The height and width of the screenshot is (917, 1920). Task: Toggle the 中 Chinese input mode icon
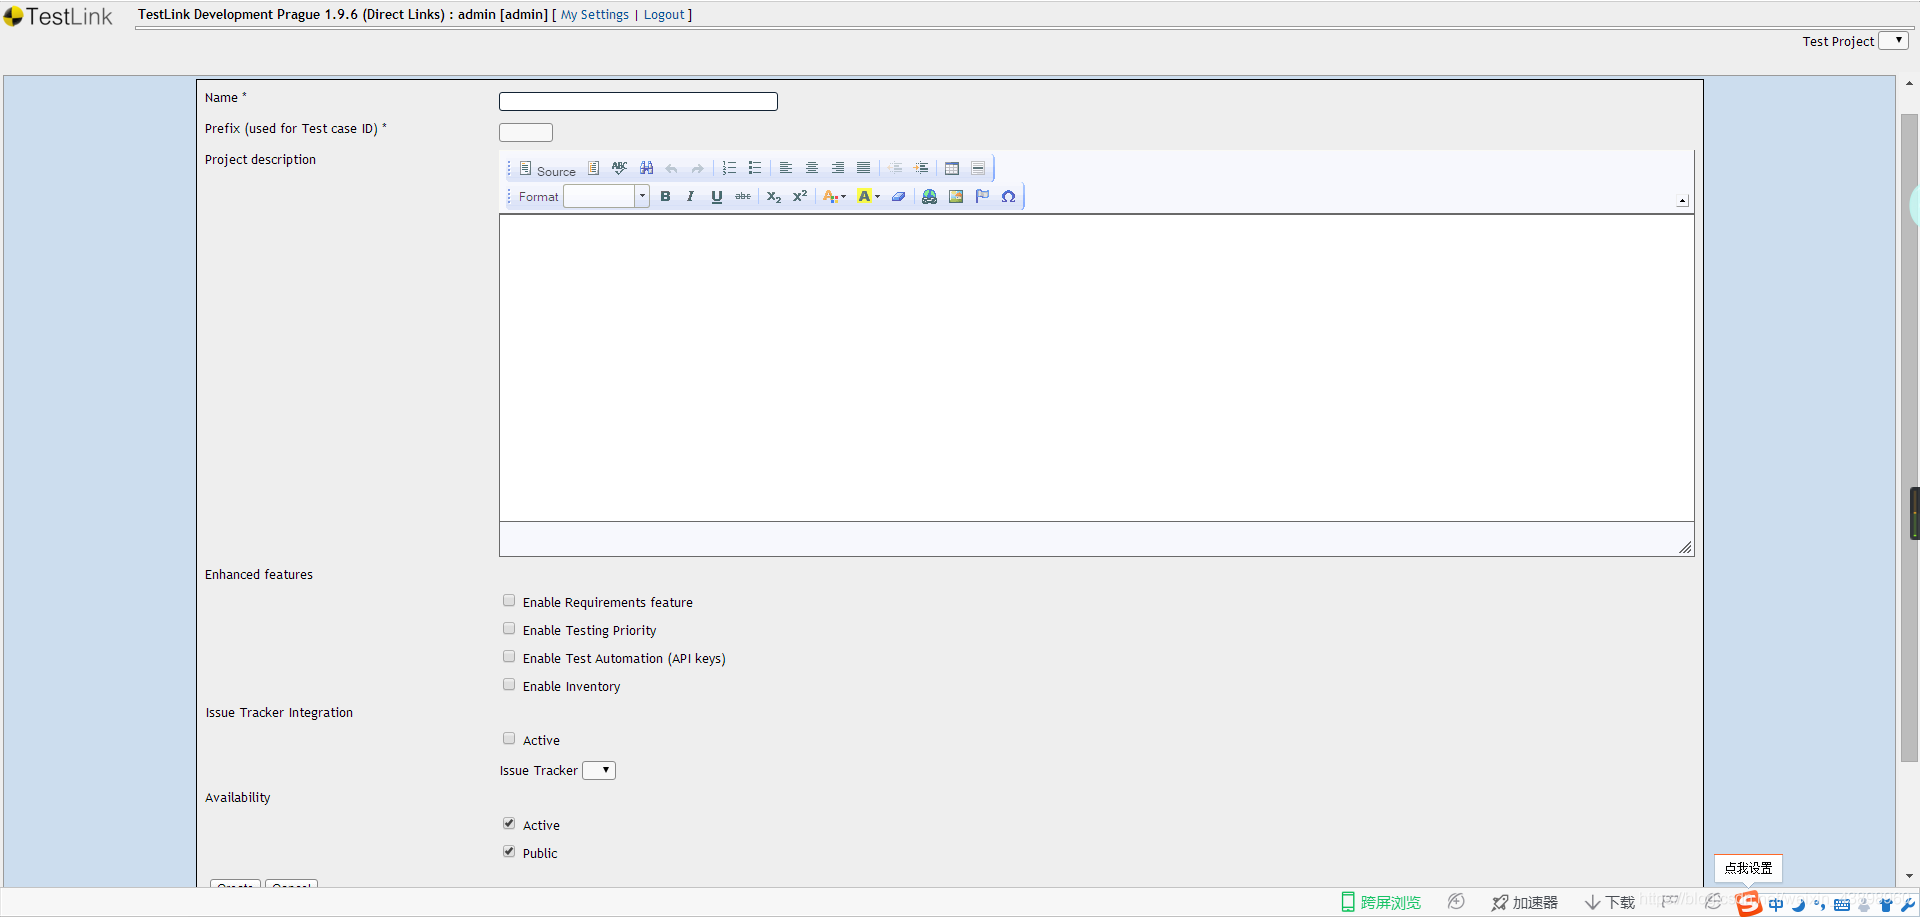point(1776,905)
